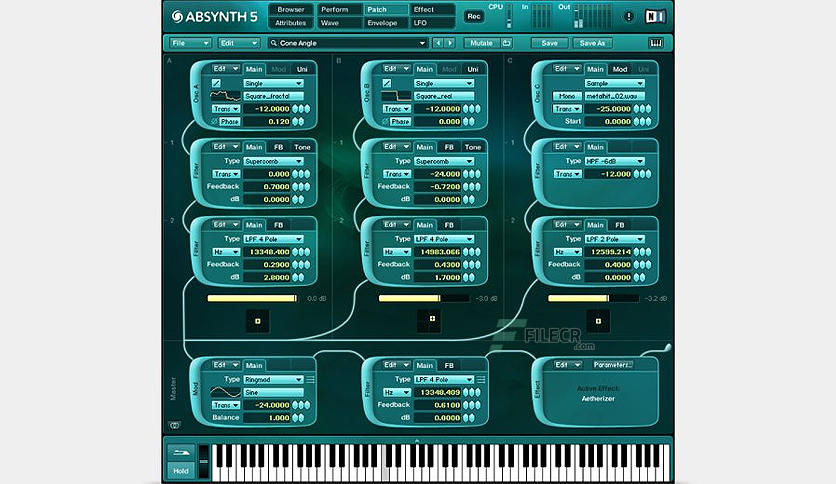The image size is (836, 484).
Task: Go to previous preset arrow
Action: pos(438,43)
